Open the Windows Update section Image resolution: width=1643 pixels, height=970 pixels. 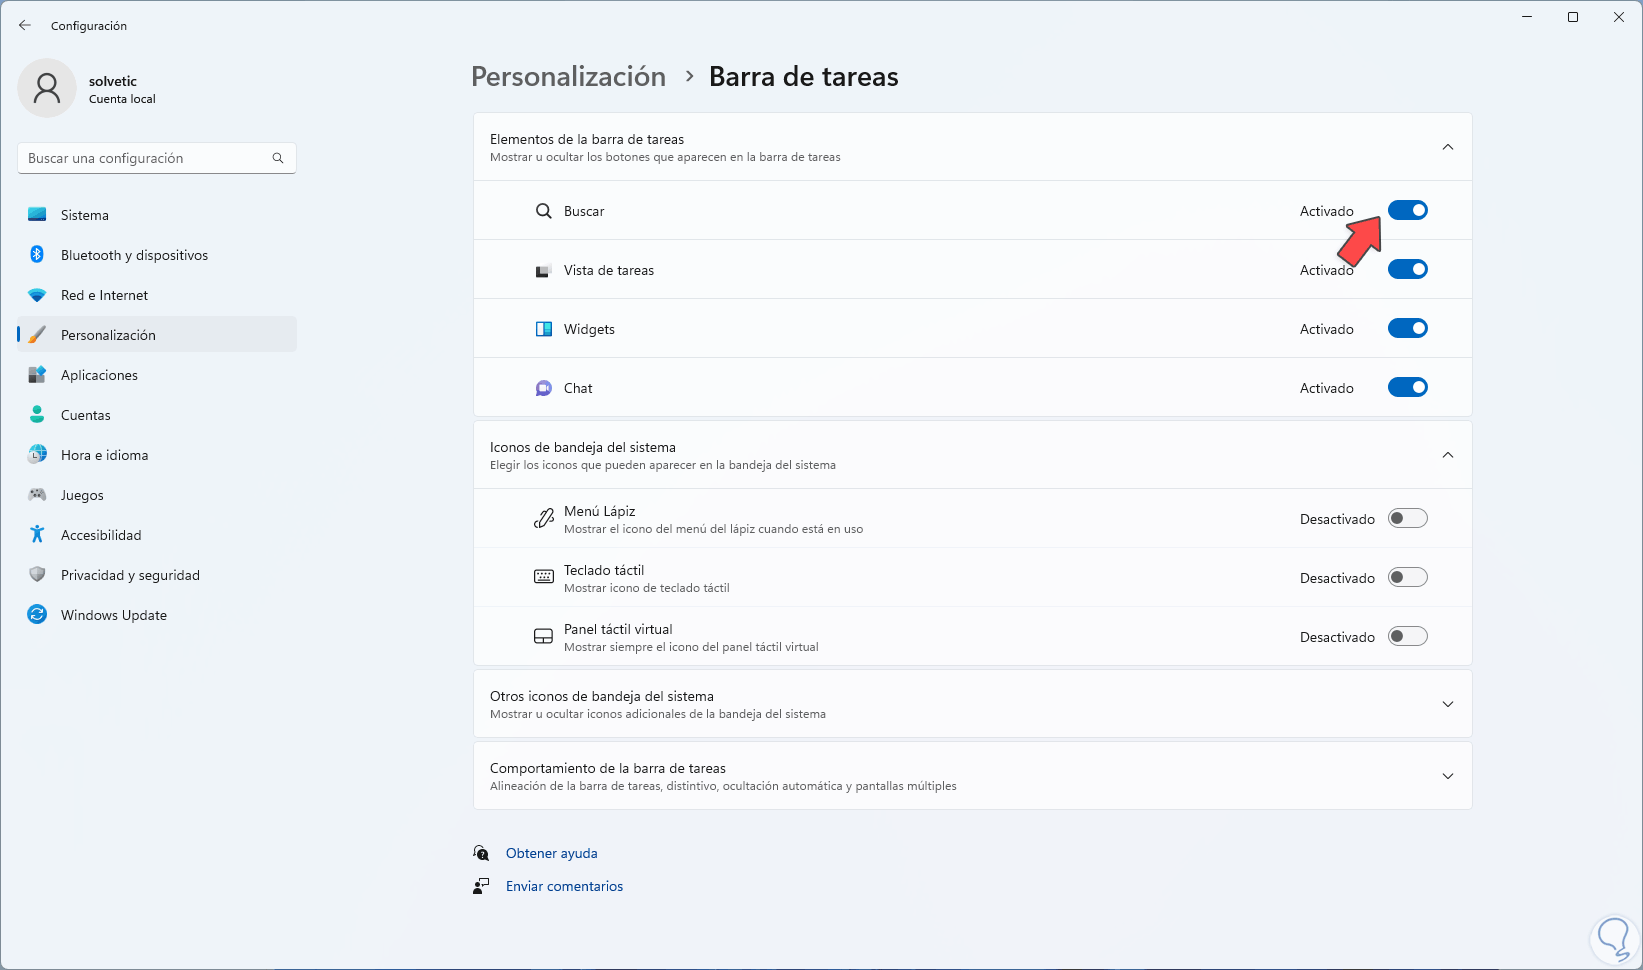[113, 615]
